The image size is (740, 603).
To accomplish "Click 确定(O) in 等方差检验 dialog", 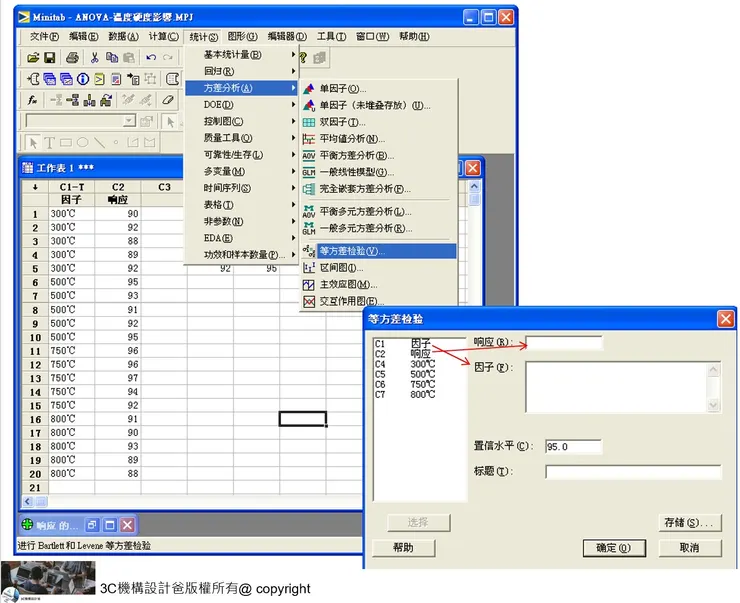I will 614,548.
